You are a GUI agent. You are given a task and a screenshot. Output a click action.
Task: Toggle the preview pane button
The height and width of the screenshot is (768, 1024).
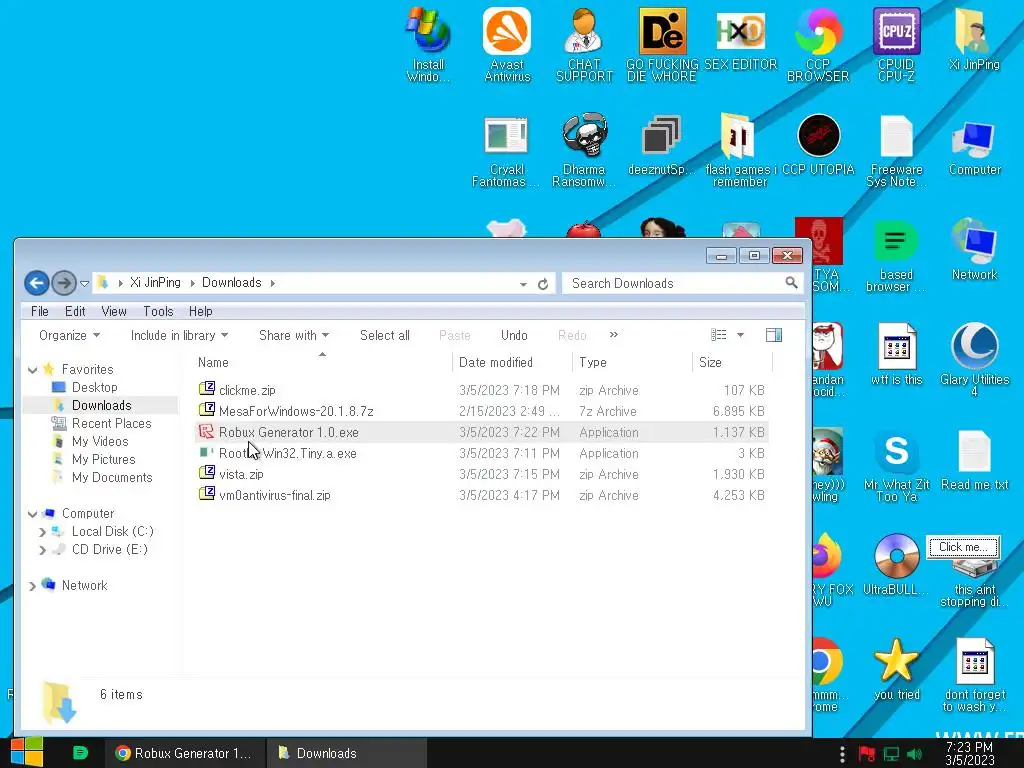tap(774, 335)
